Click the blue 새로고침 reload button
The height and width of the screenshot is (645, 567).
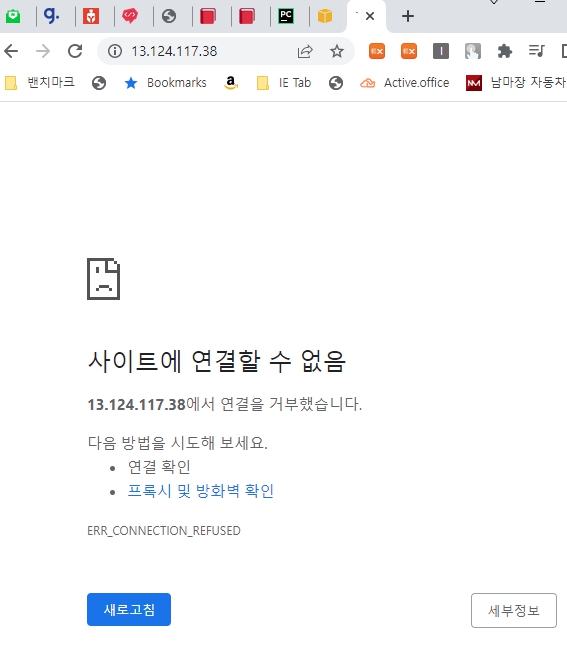129,609
